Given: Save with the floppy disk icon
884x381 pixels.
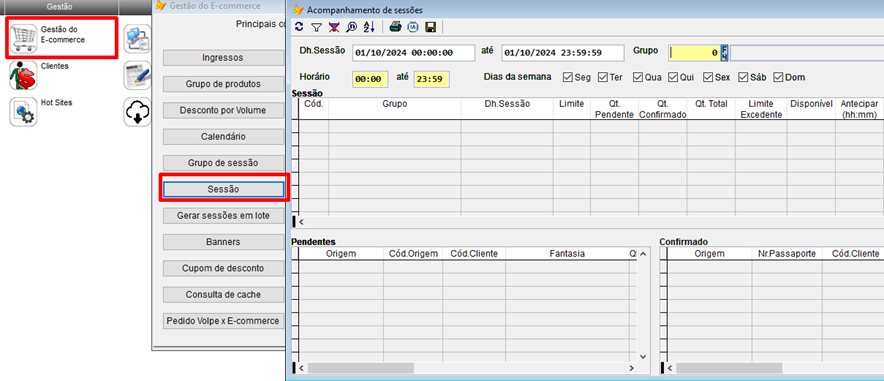Looking at the screenshot, I should 431,26.
